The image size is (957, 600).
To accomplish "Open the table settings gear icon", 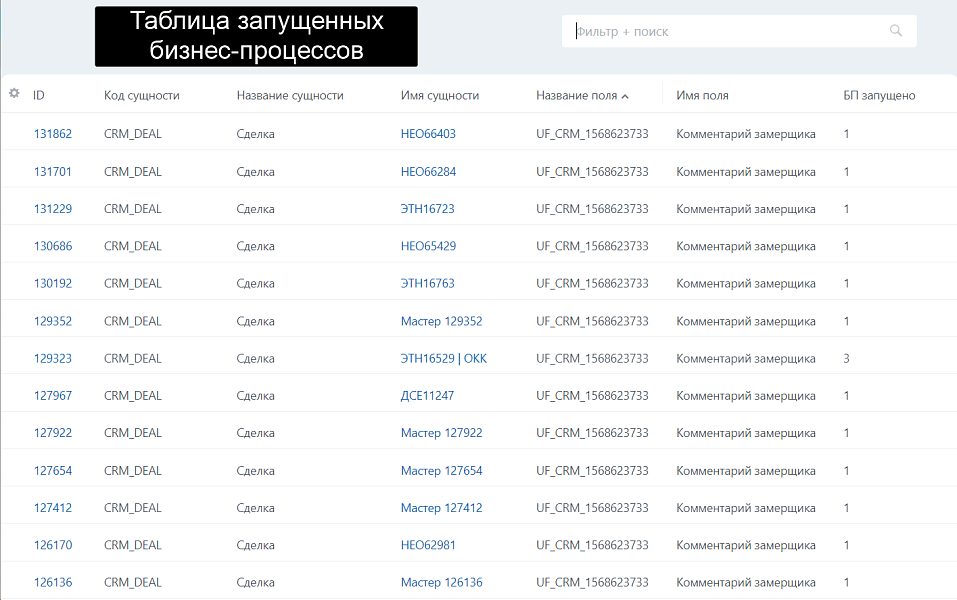I will pyautogui.click(x=14, y=94).
